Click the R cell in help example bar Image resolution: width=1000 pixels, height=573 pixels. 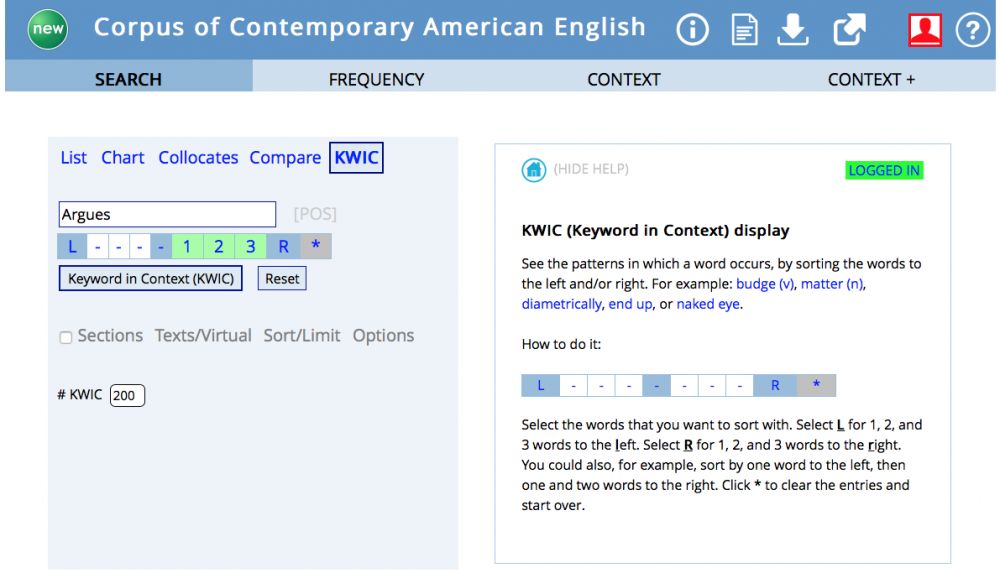775,385
